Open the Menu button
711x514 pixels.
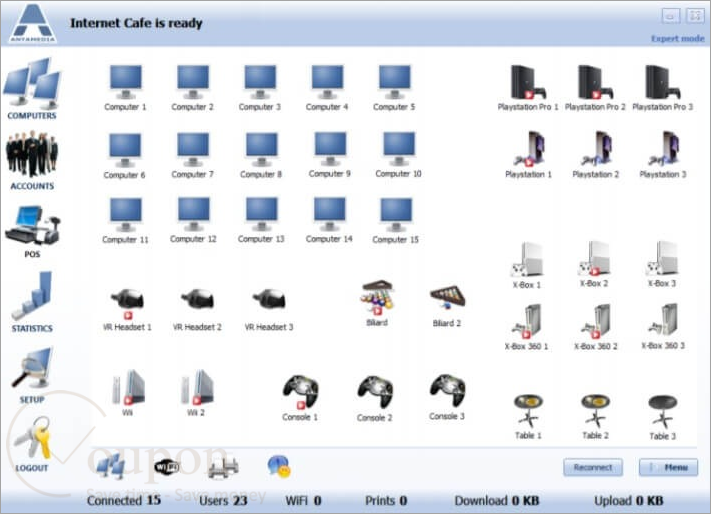pyautogui.click(x=668, y=467)
